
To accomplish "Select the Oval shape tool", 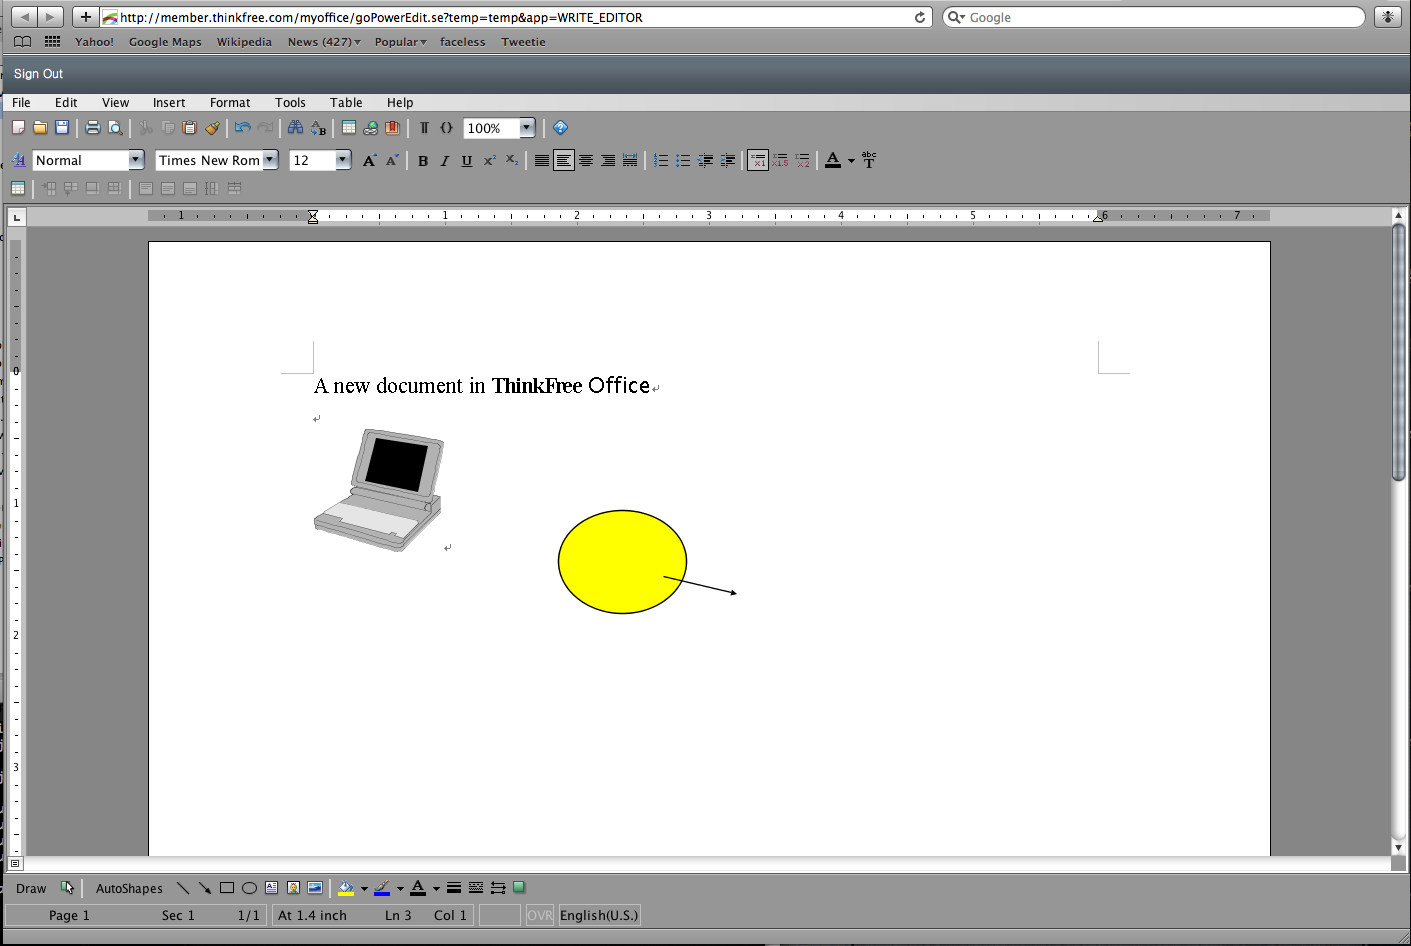I will point(249,888).
